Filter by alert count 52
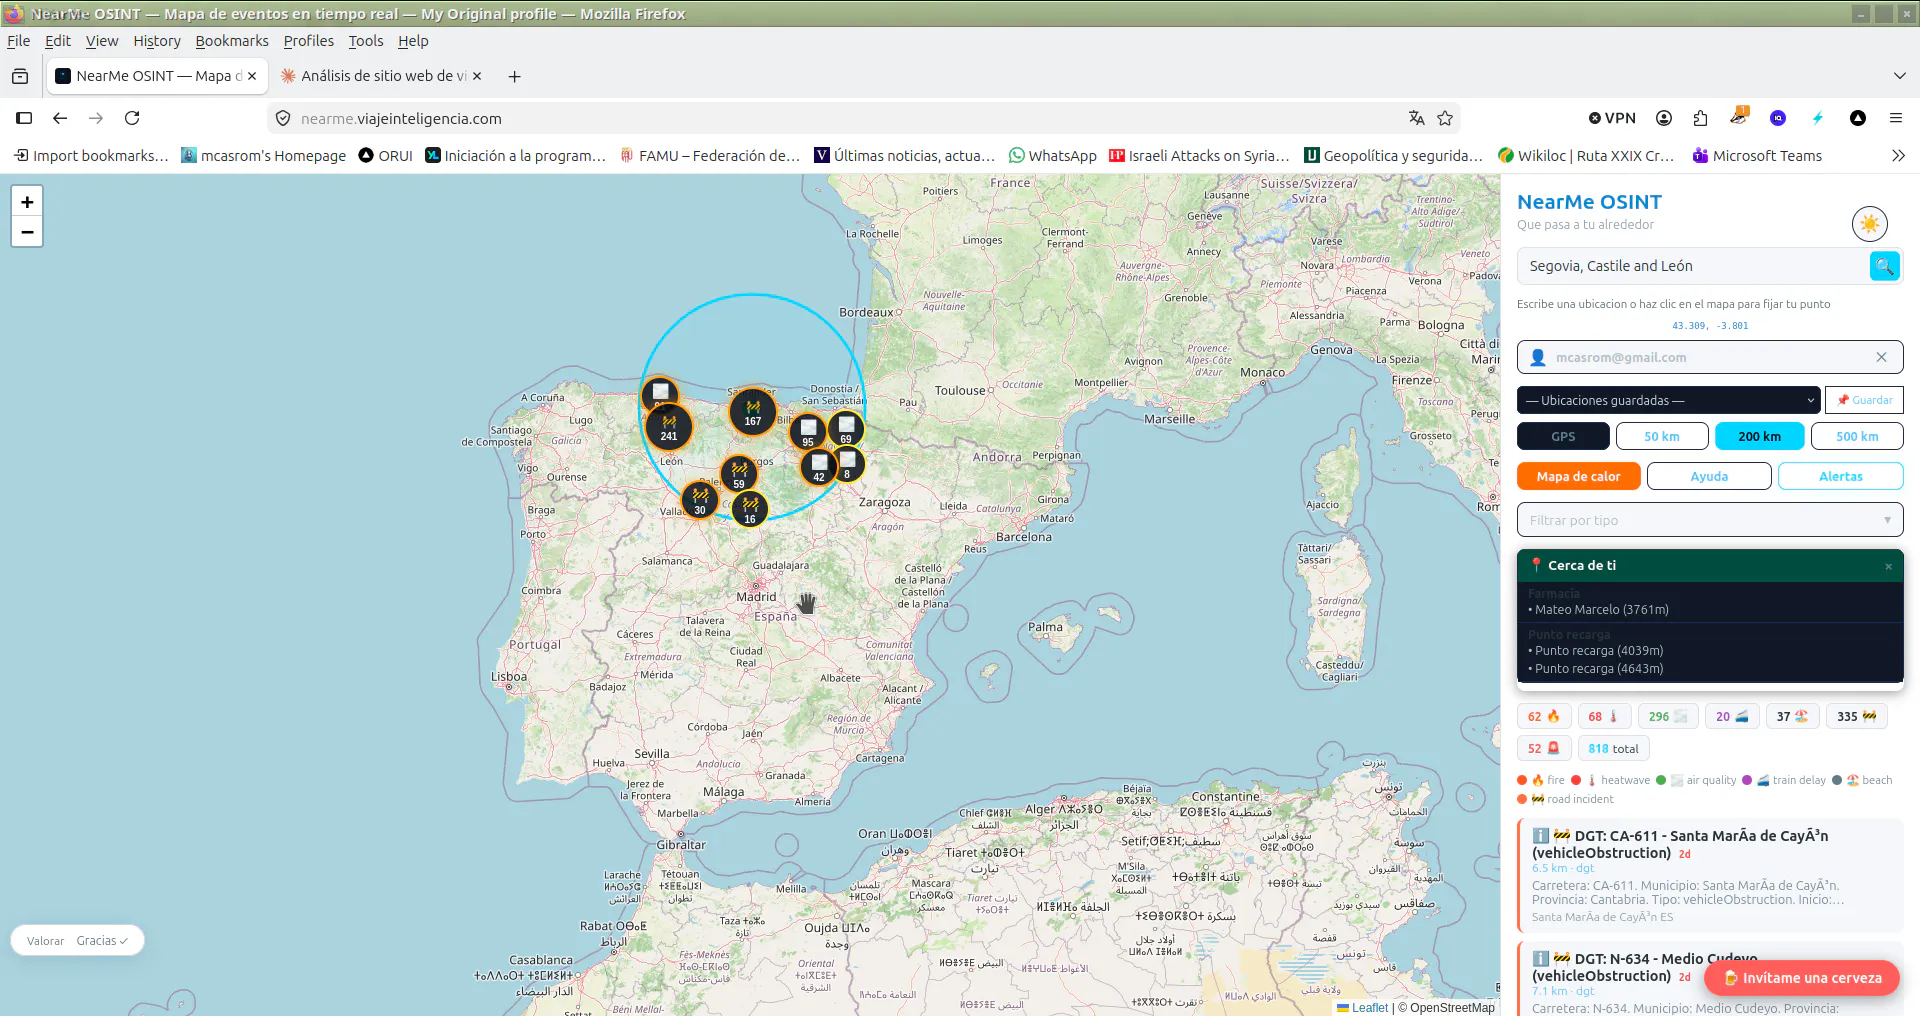Screen dimensions: 1920x1016 tap(1544, 748)
